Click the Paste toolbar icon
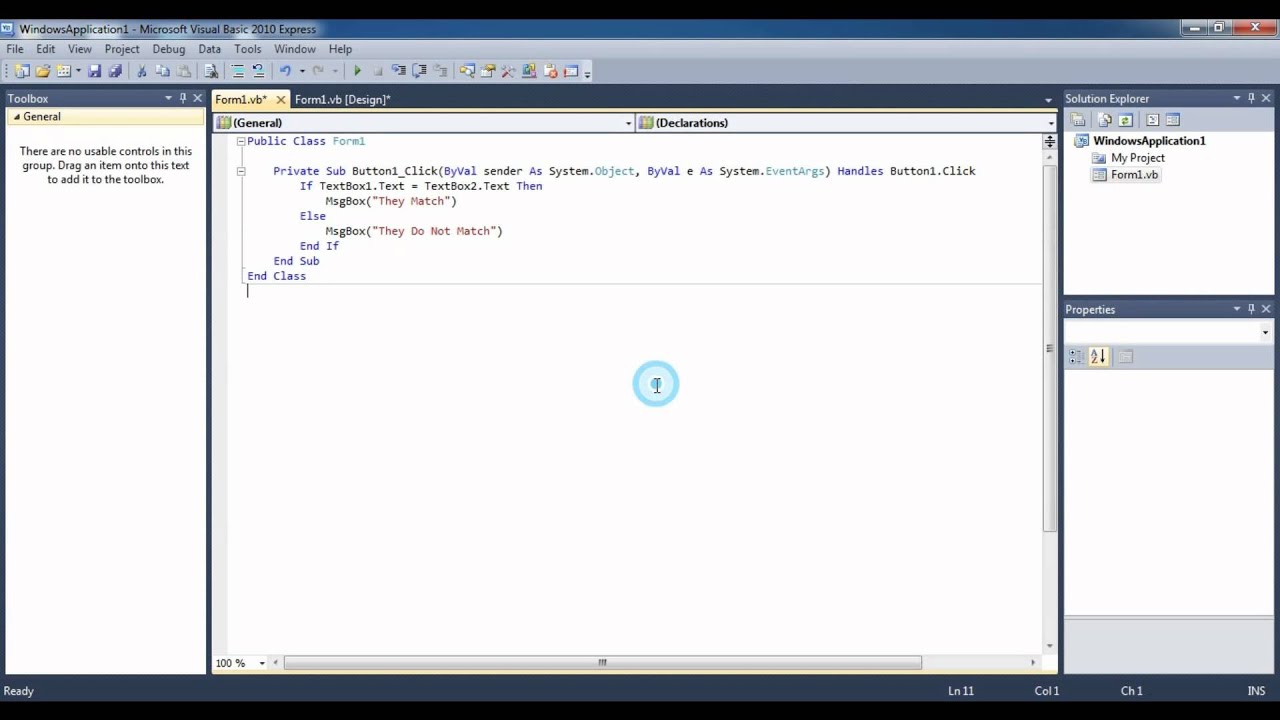The image size is (1280, 720). click(184, 71)
